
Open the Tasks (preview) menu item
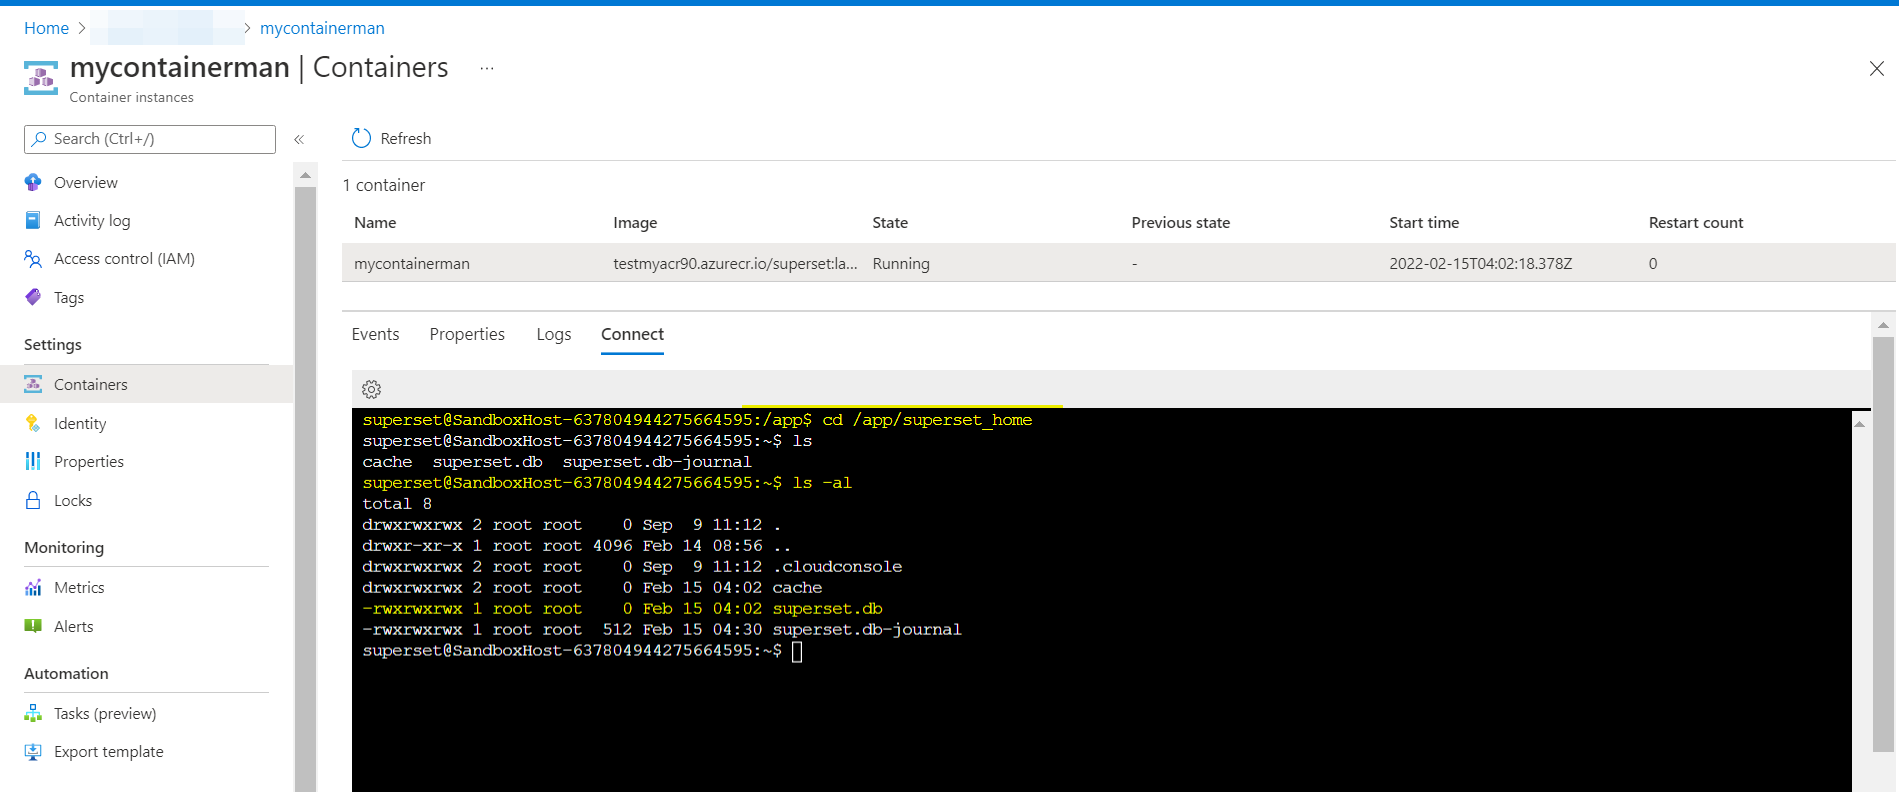point(105,713)
